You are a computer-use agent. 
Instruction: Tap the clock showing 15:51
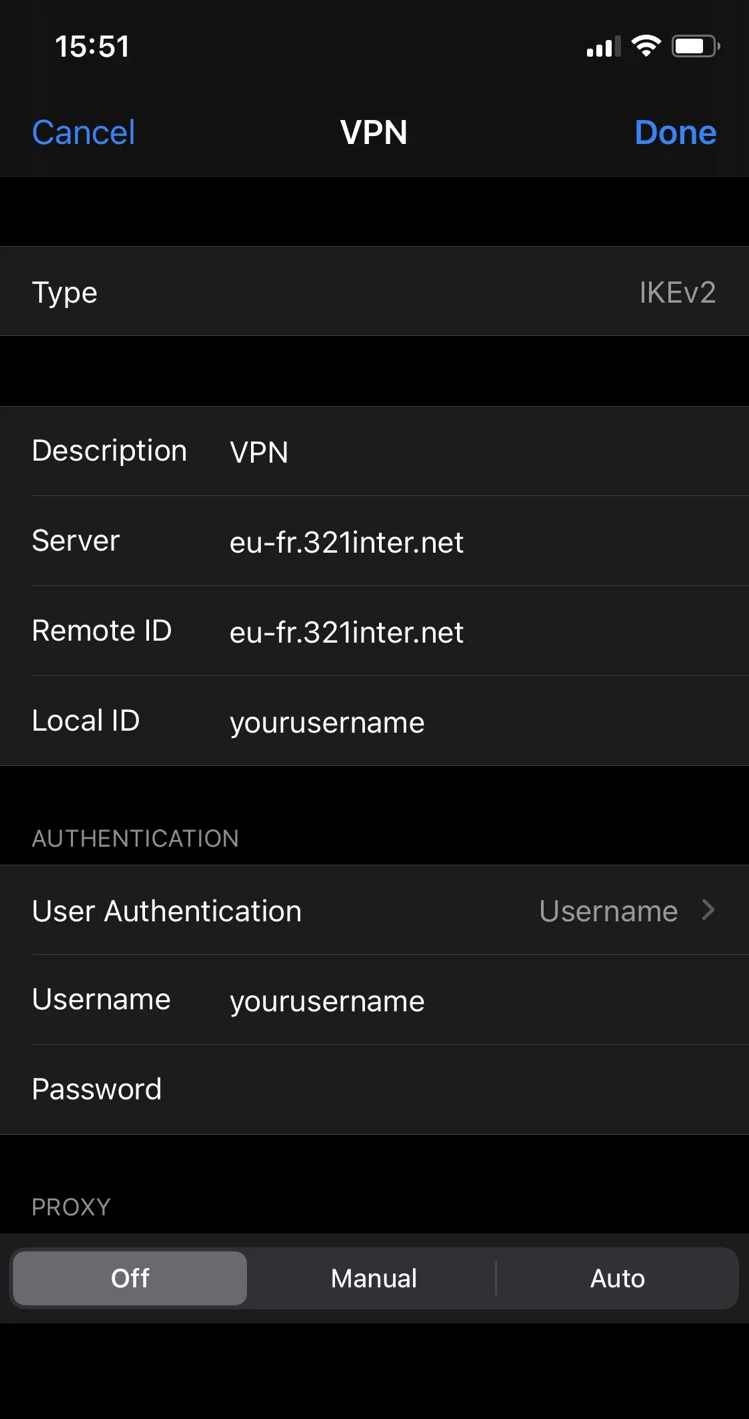[92, 47]
